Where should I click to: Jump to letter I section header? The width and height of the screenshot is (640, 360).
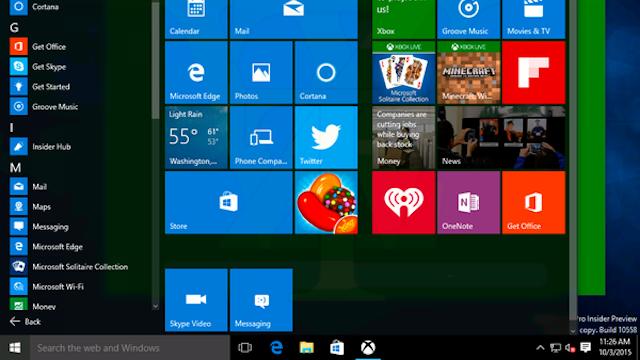[11, 128]
